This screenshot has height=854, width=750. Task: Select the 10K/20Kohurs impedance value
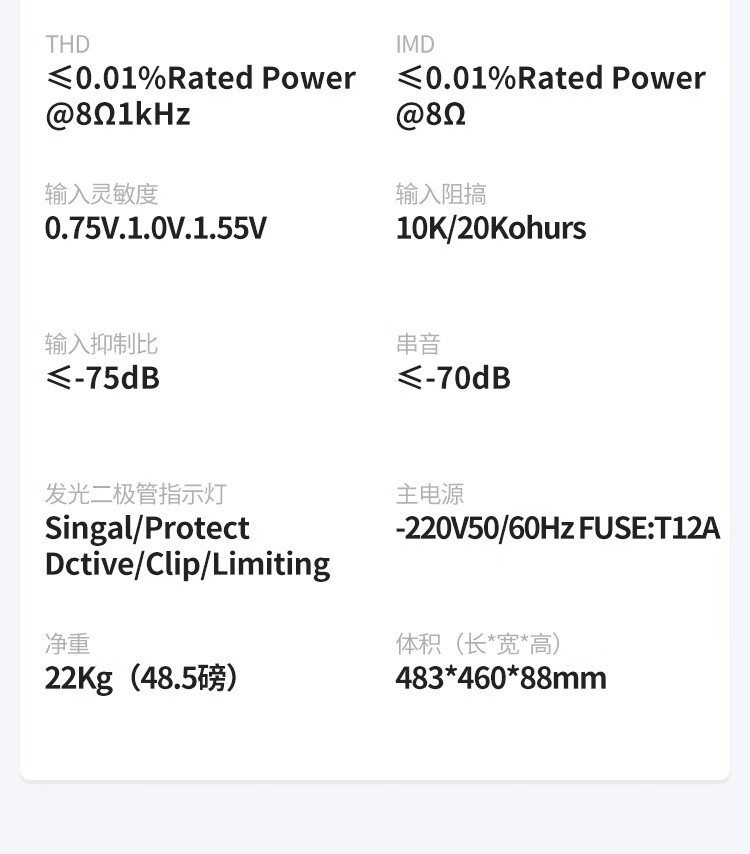(491, 228)
